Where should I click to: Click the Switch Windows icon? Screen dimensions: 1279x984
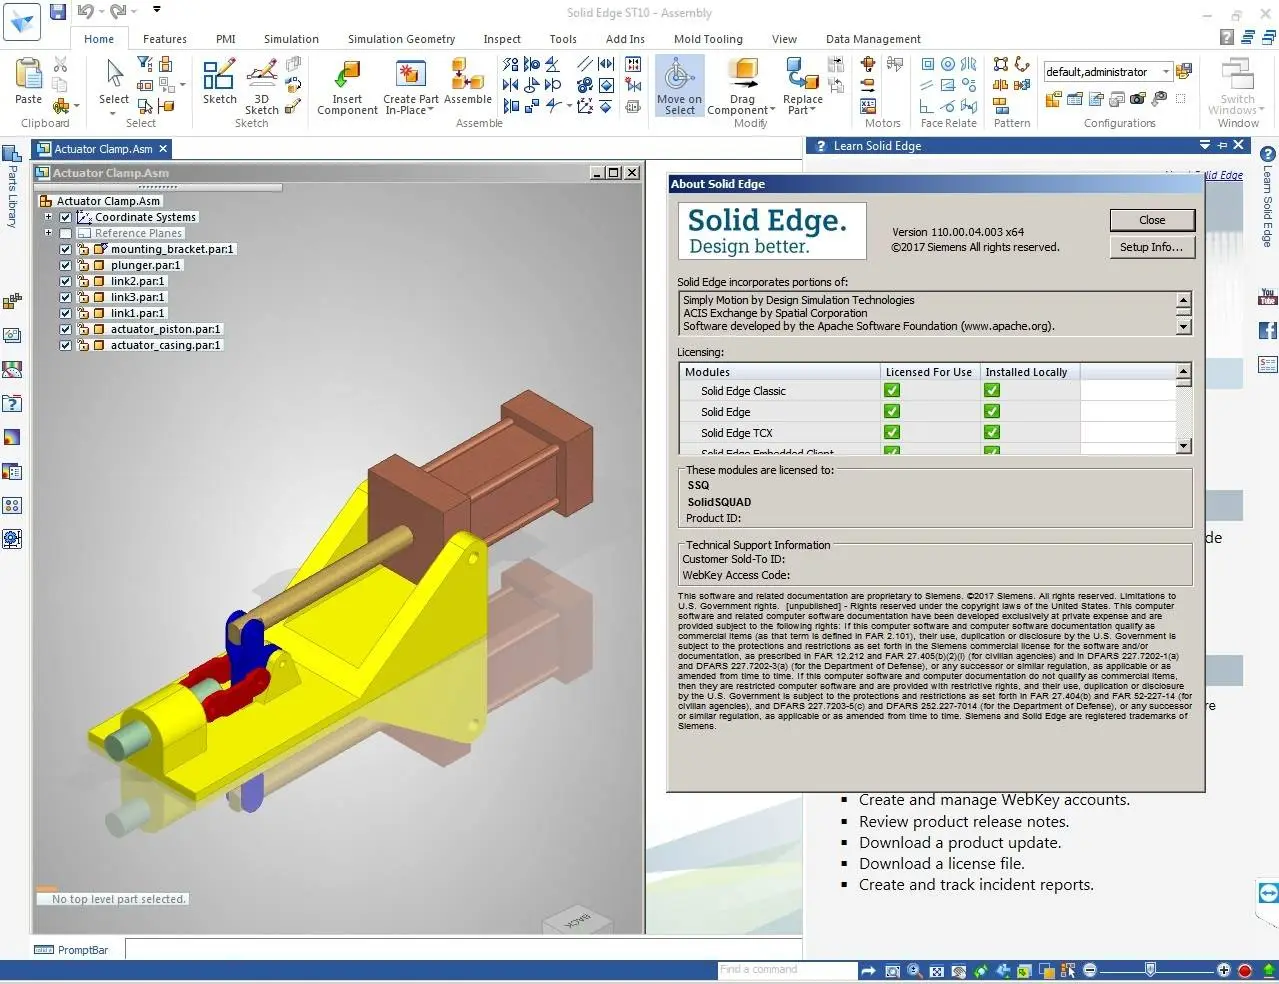click(x=1237, y=75)
